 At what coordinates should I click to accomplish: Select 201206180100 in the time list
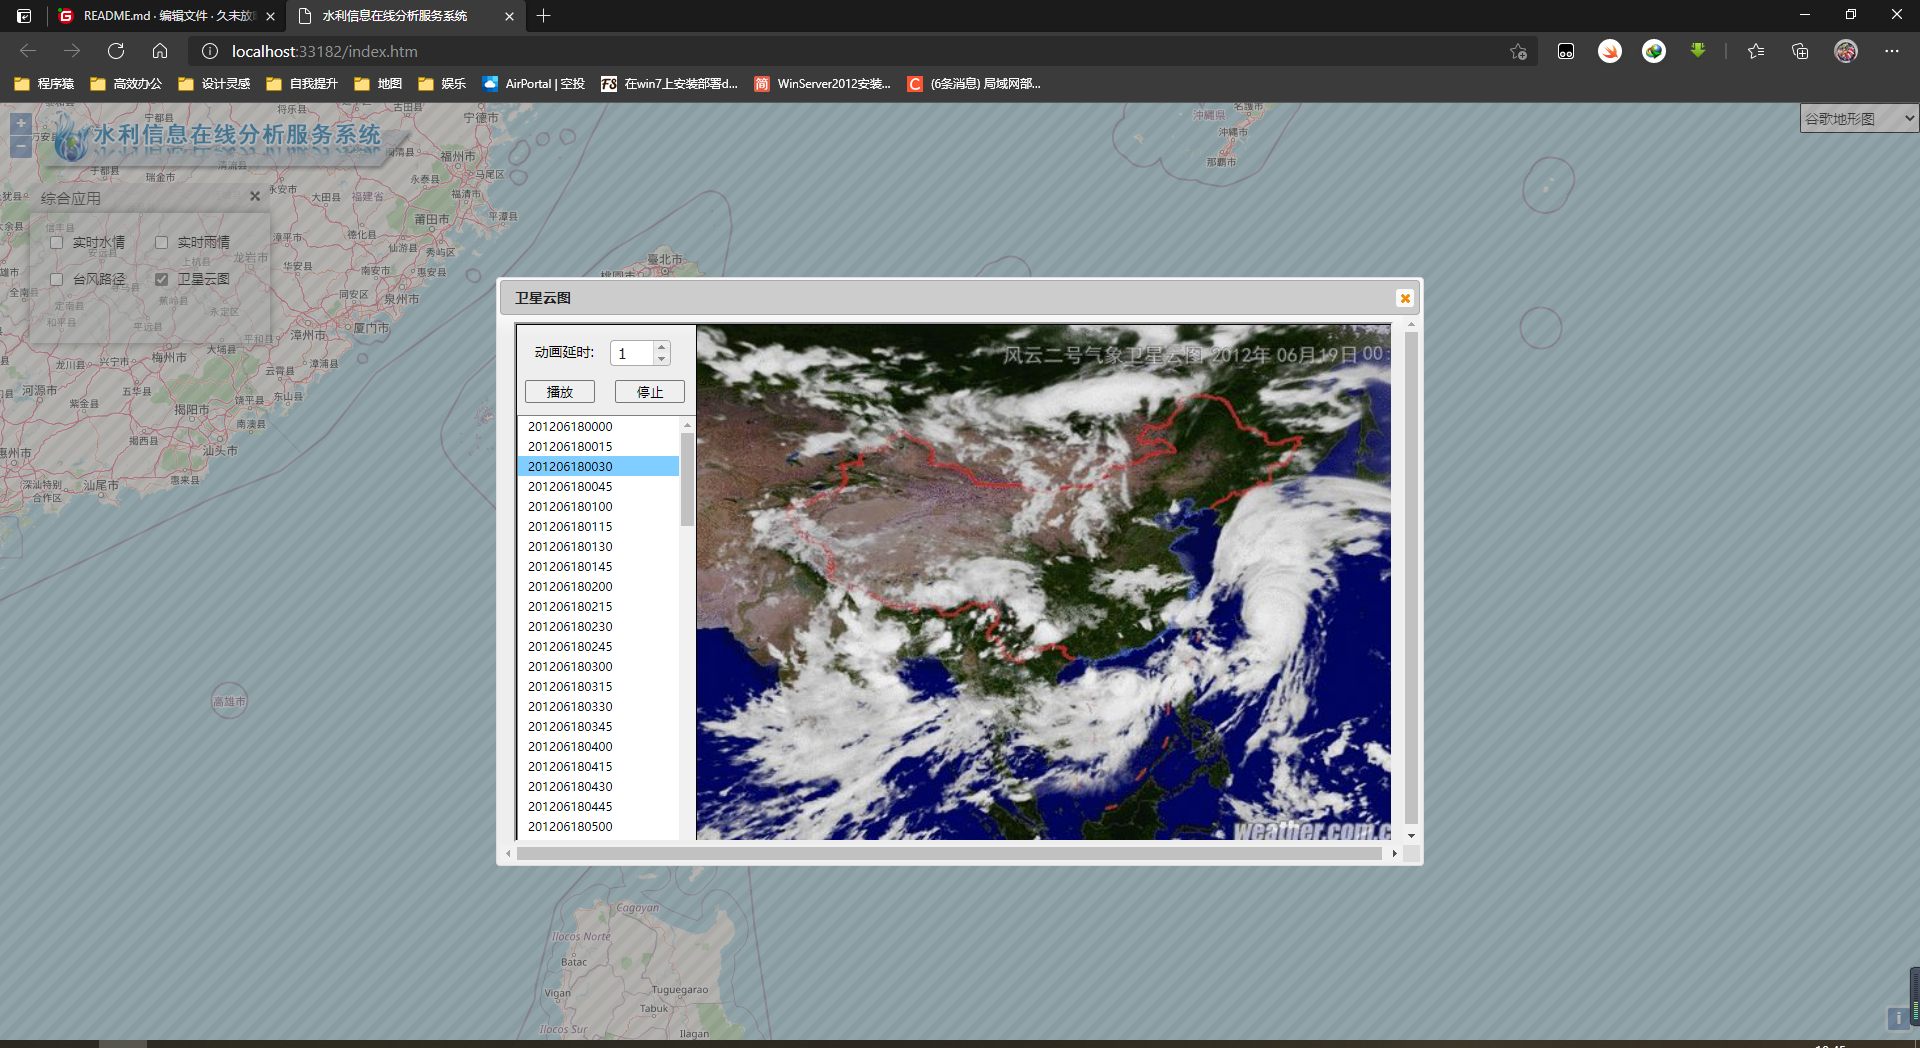[x=598, y=506]
